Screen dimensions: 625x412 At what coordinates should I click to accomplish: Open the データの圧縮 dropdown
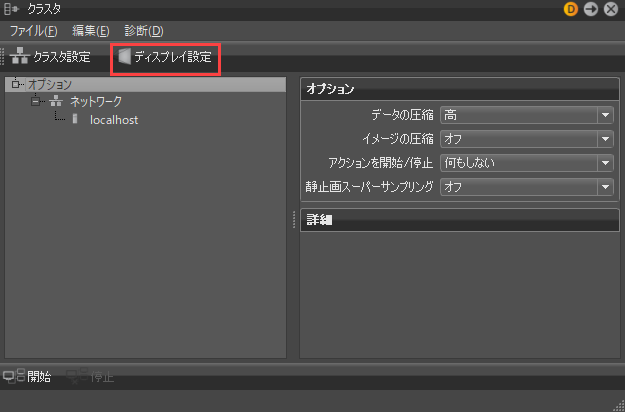(x=527, y=115)
